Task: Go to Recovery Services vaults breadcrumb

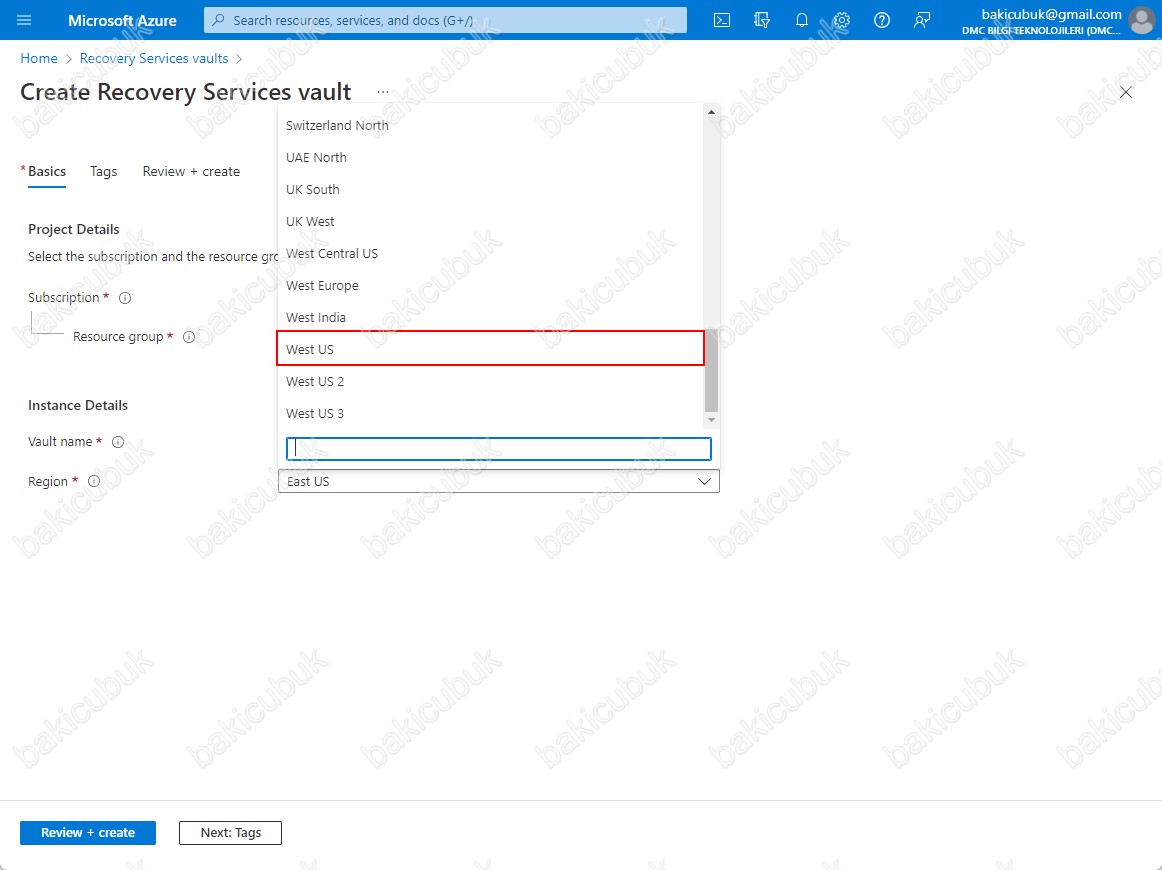Action: tap(154, 59)
